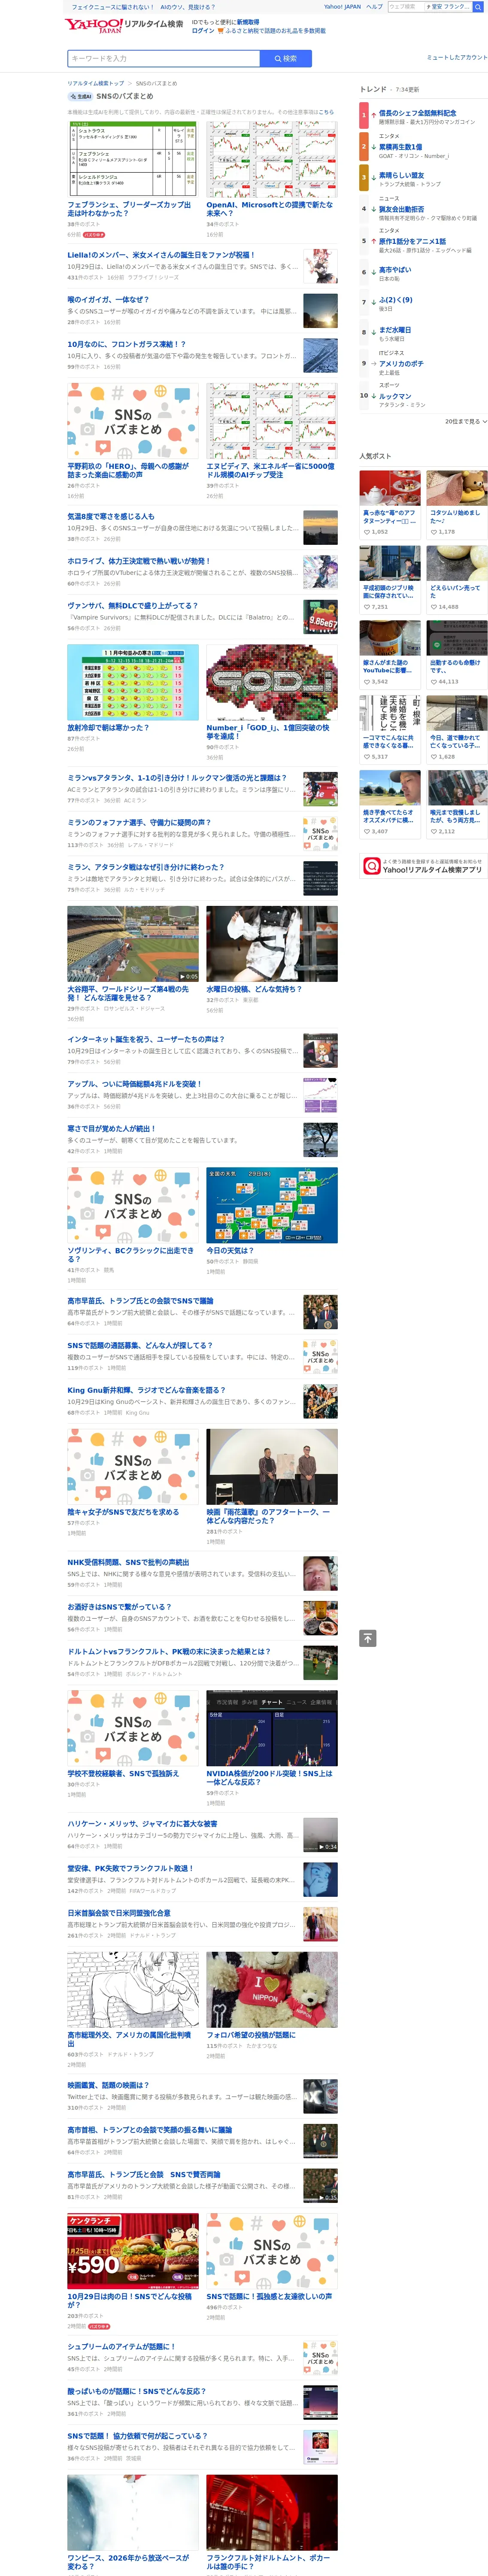Open article 気温8度で寒さを感じる人も
Image resolution: width=488 pixels, height=2576 pixels.
(x=111, y=517)
